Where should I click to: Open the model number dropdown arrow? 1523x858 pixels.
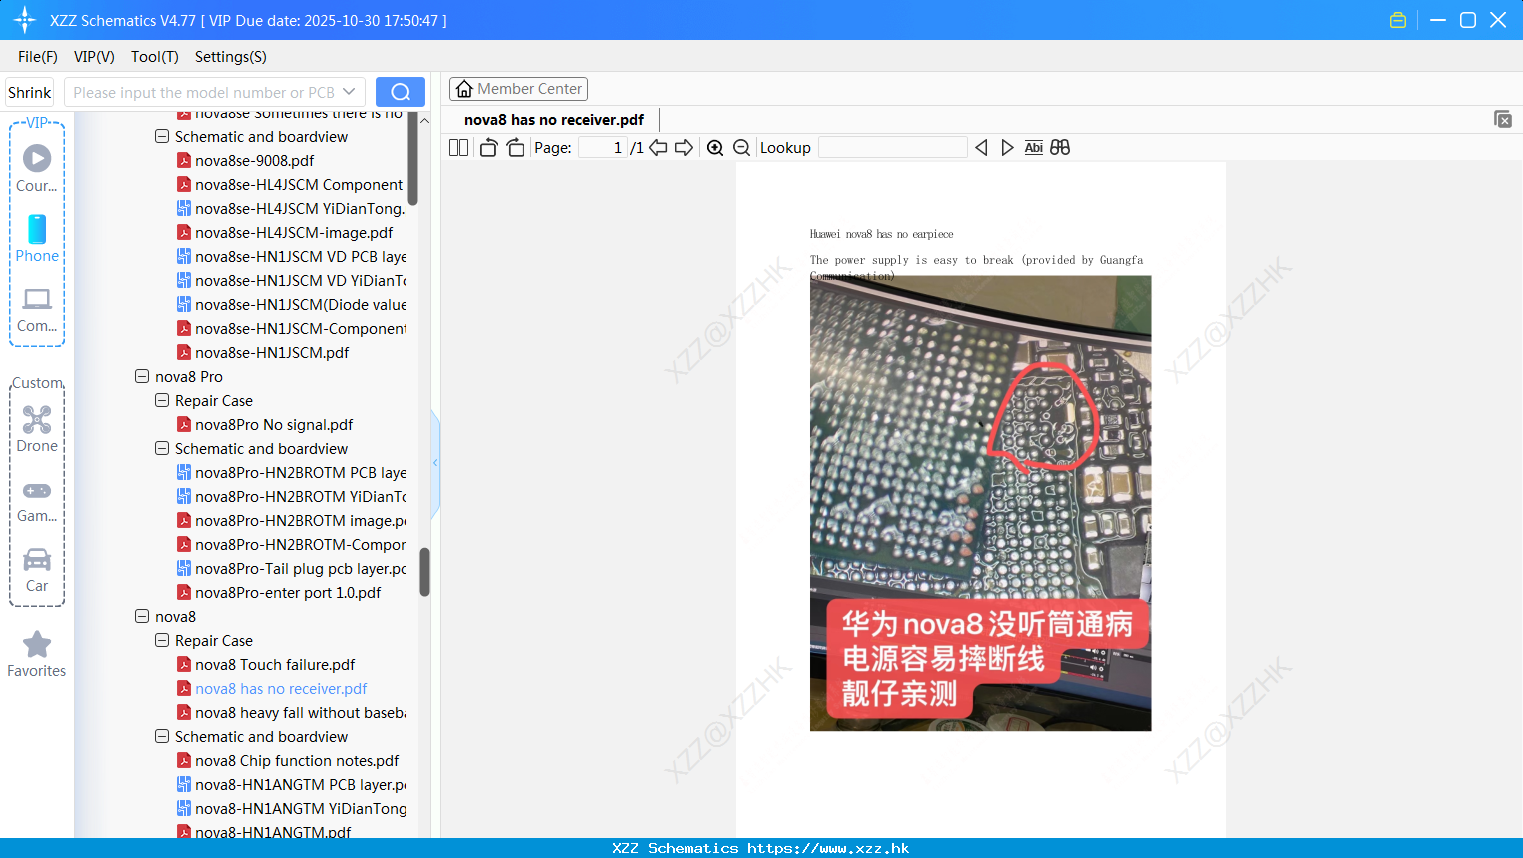click(349, 92)
